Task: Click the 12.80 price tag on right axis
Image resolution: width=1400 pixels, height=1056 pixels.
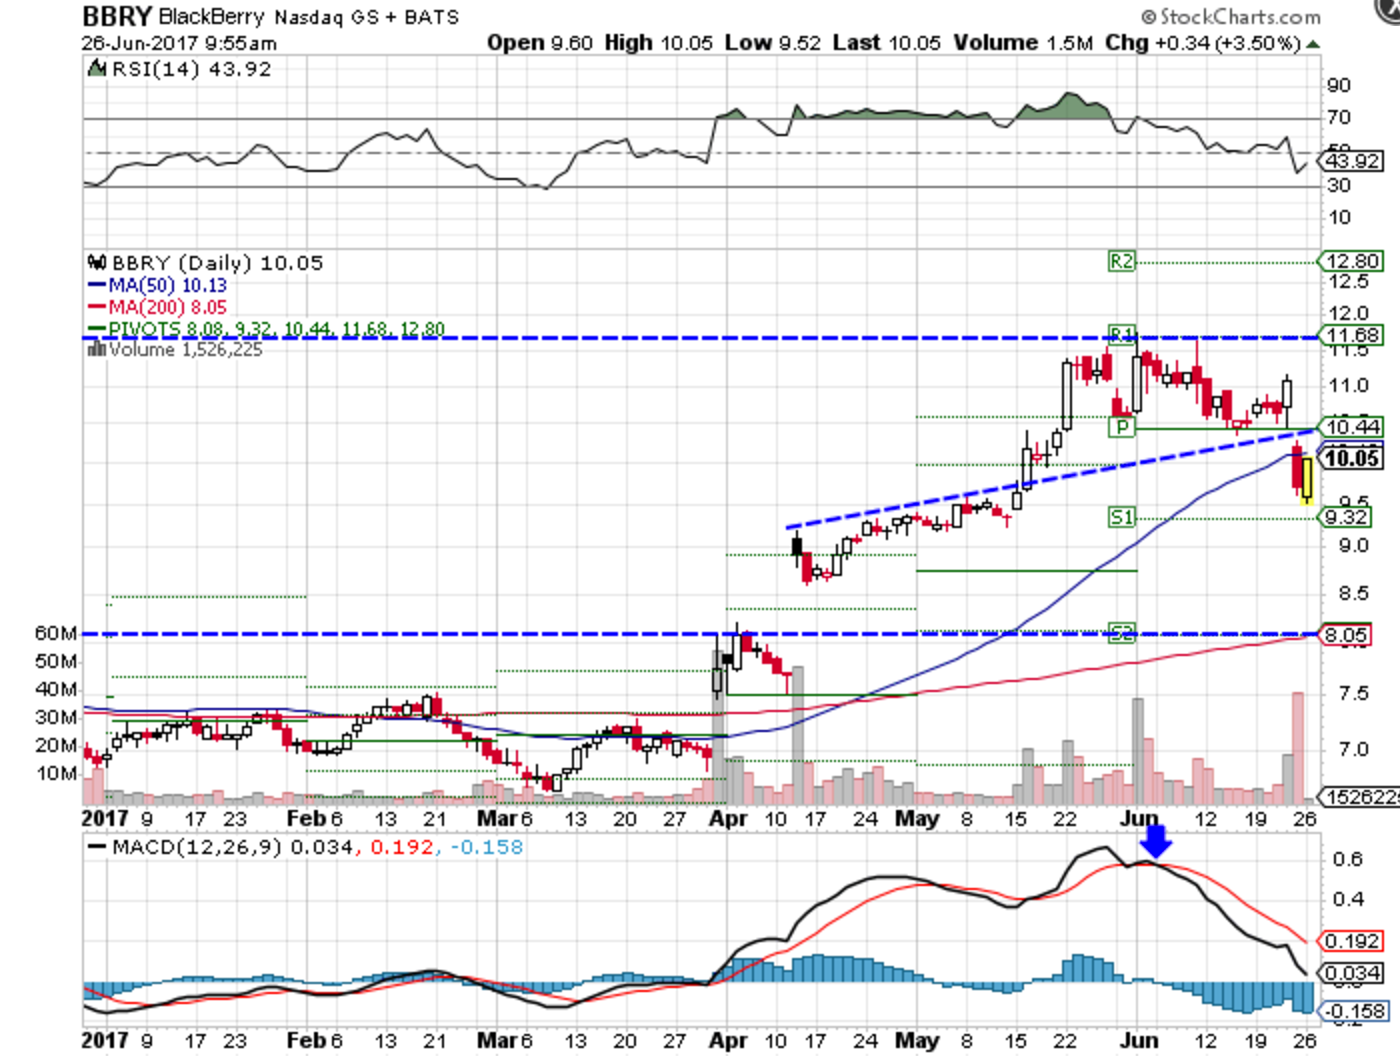Action: coord(1351,261)
